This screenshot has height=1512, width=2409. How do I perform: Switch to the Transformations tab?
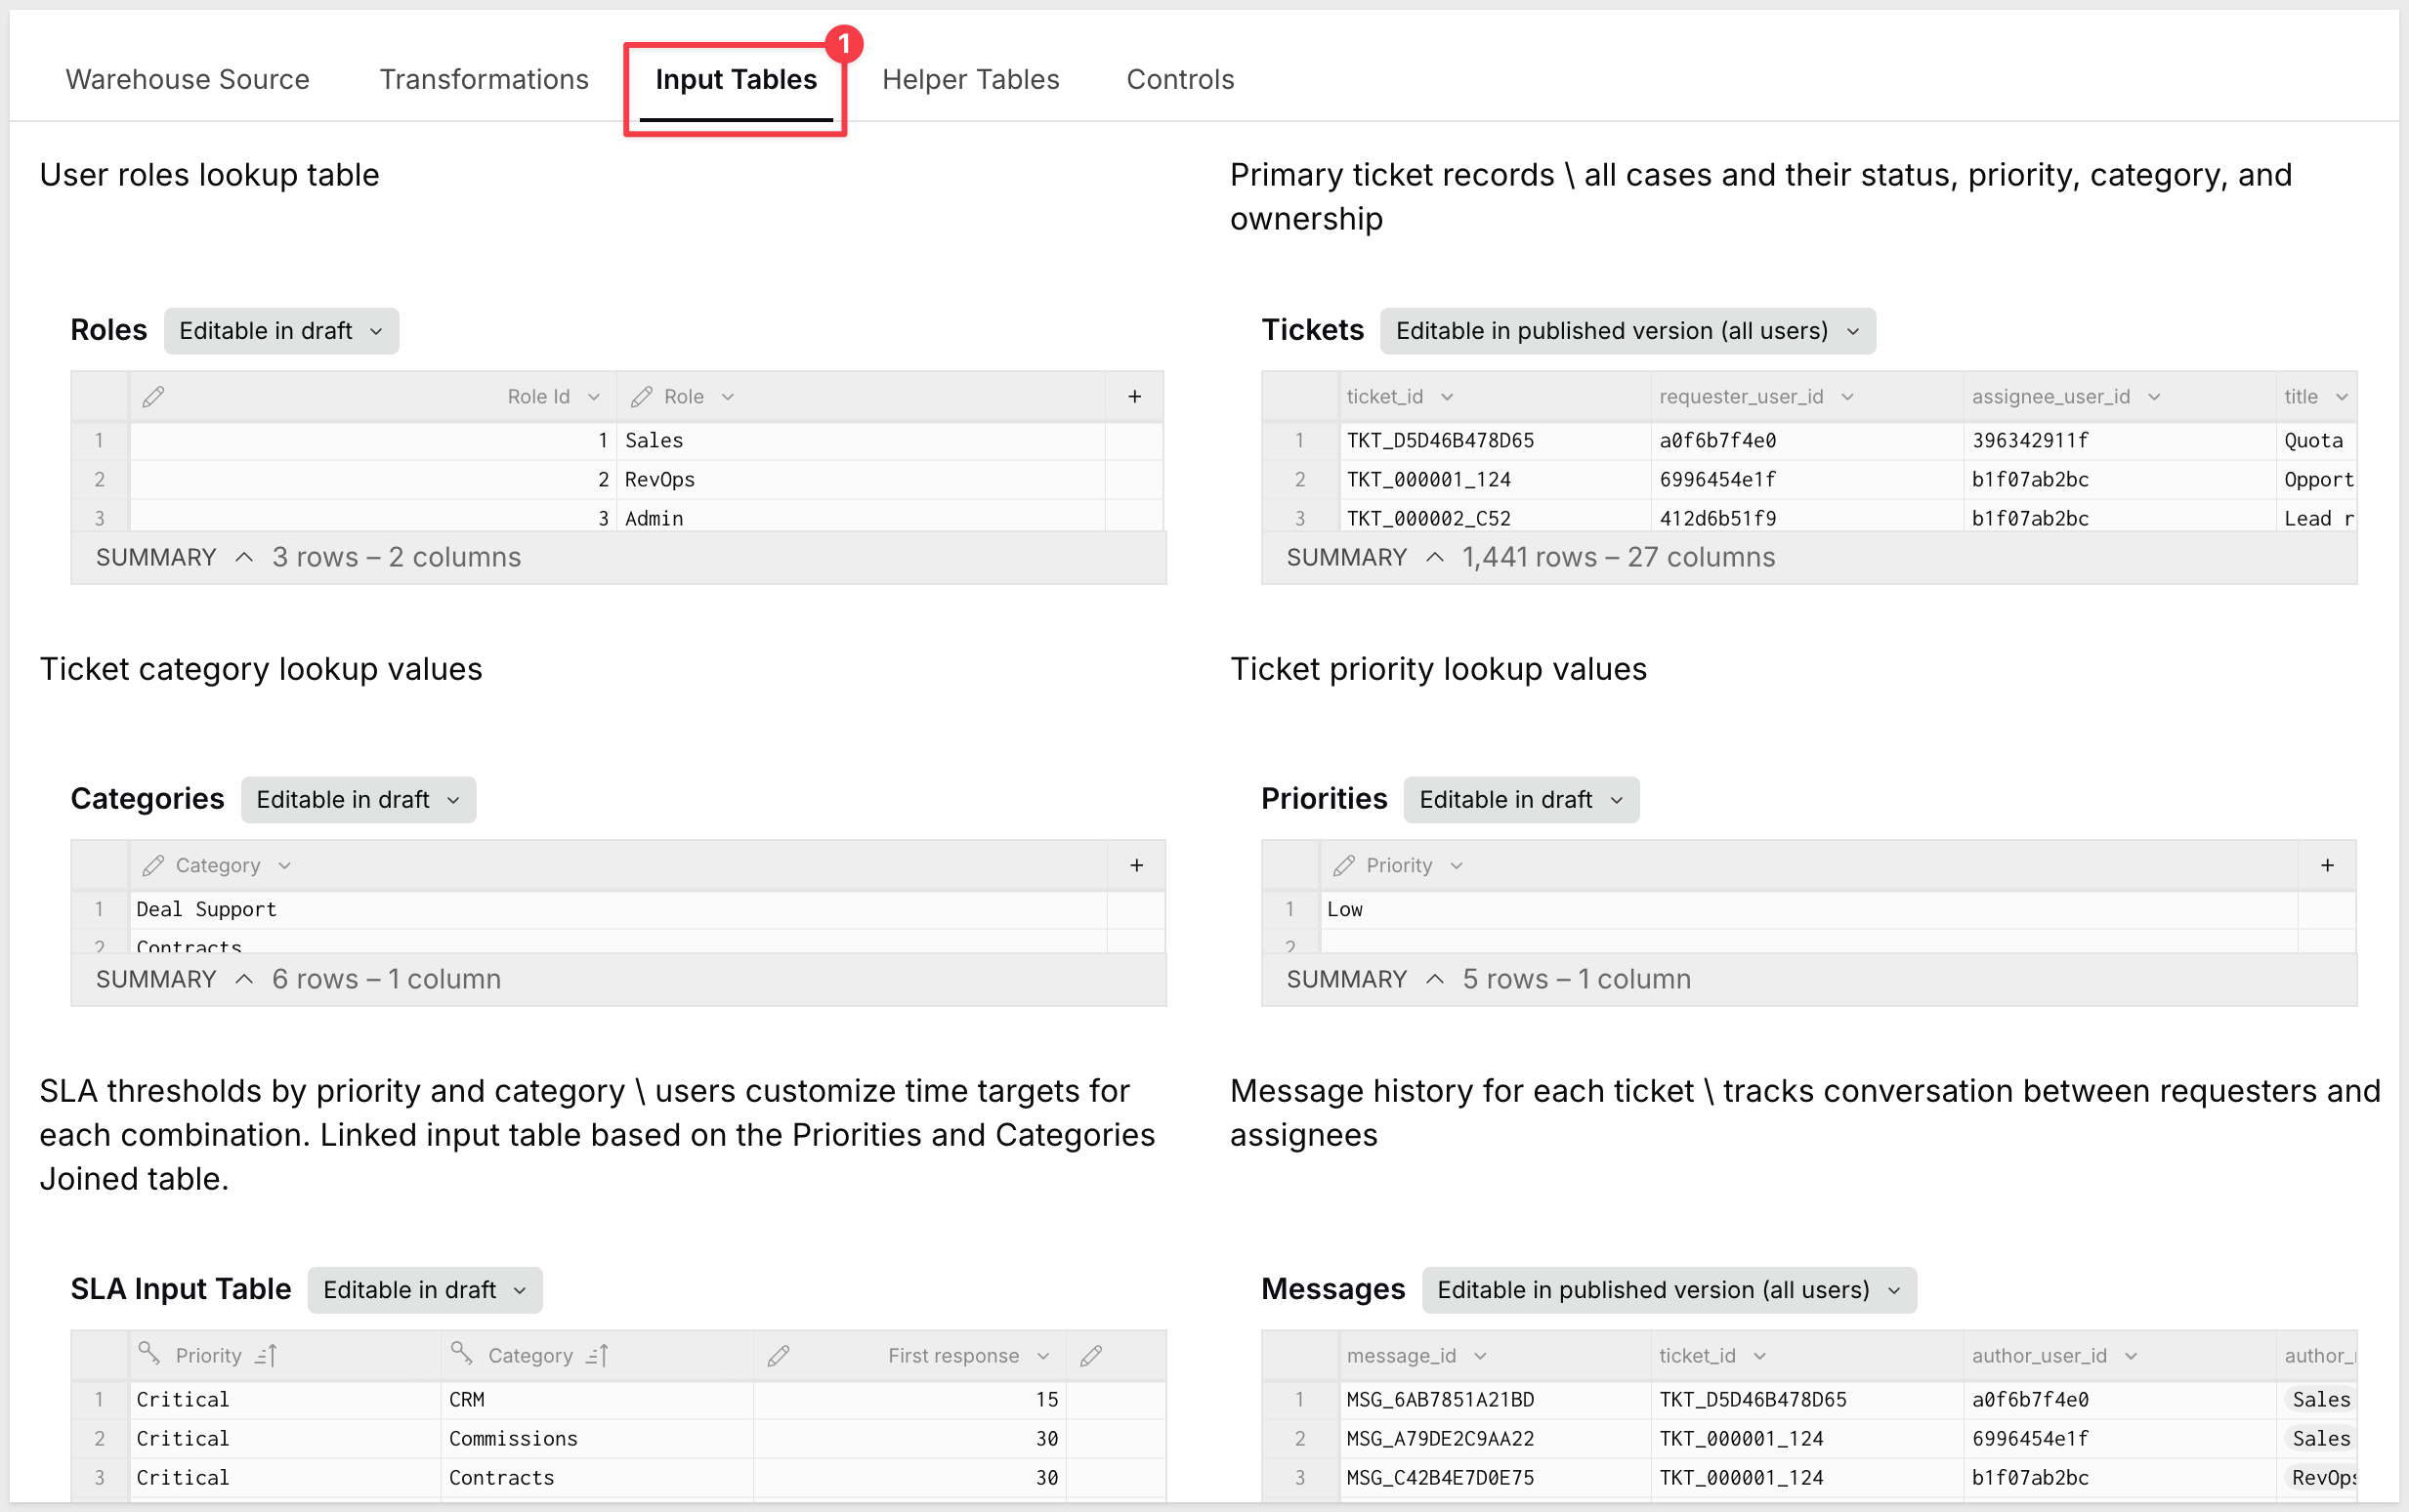pos(484,79)
